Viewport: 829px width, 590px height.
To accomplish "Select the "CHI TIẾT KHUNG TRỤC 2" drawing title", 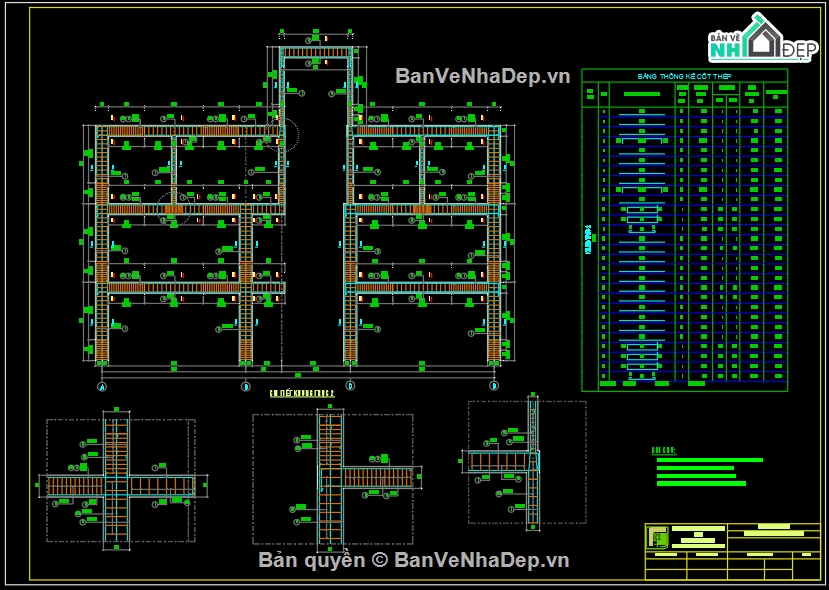I will [x=302, y=393].
